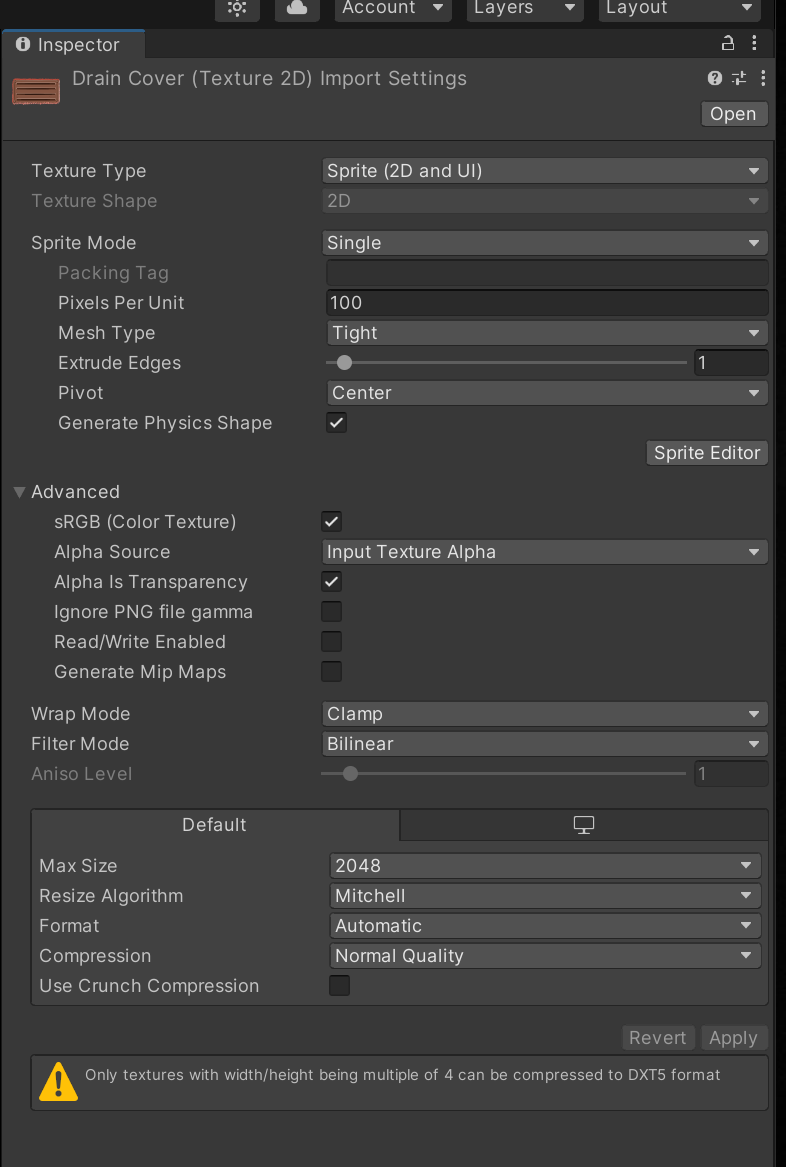
Task: Open the Inspector tab's three-dot menu
Action: pos(755,43)
